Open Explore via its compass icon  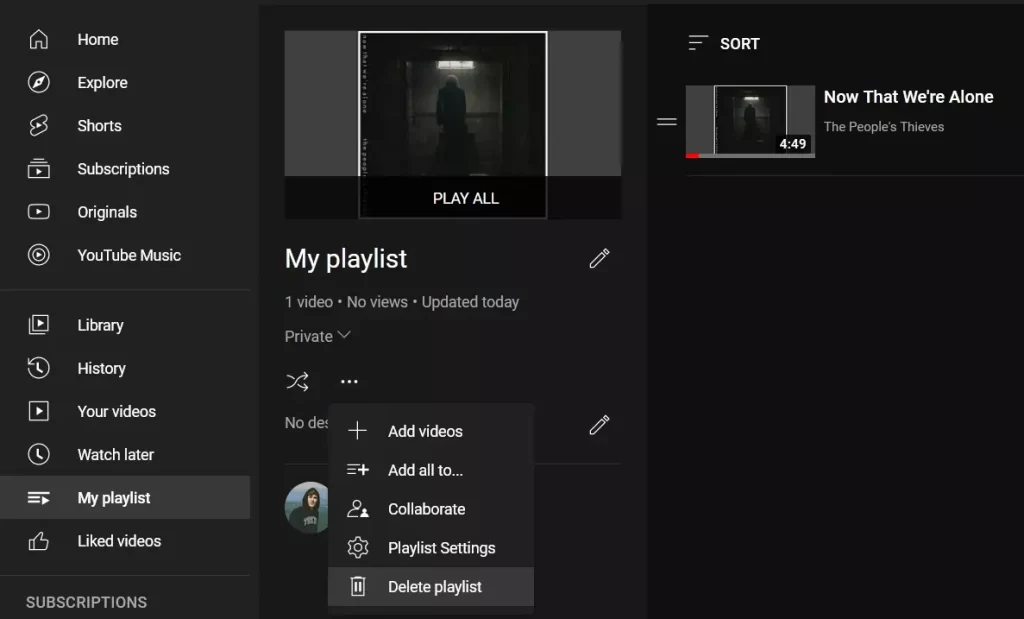(39, 82)
